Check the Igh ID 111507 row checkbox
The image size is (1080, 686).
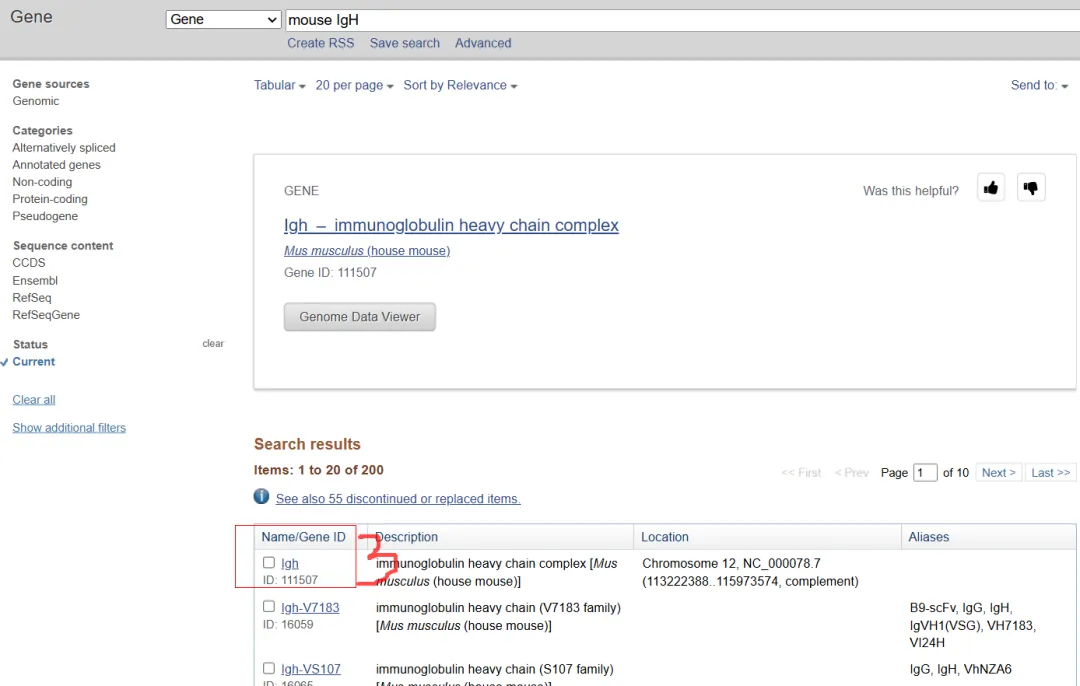(269, 563)
